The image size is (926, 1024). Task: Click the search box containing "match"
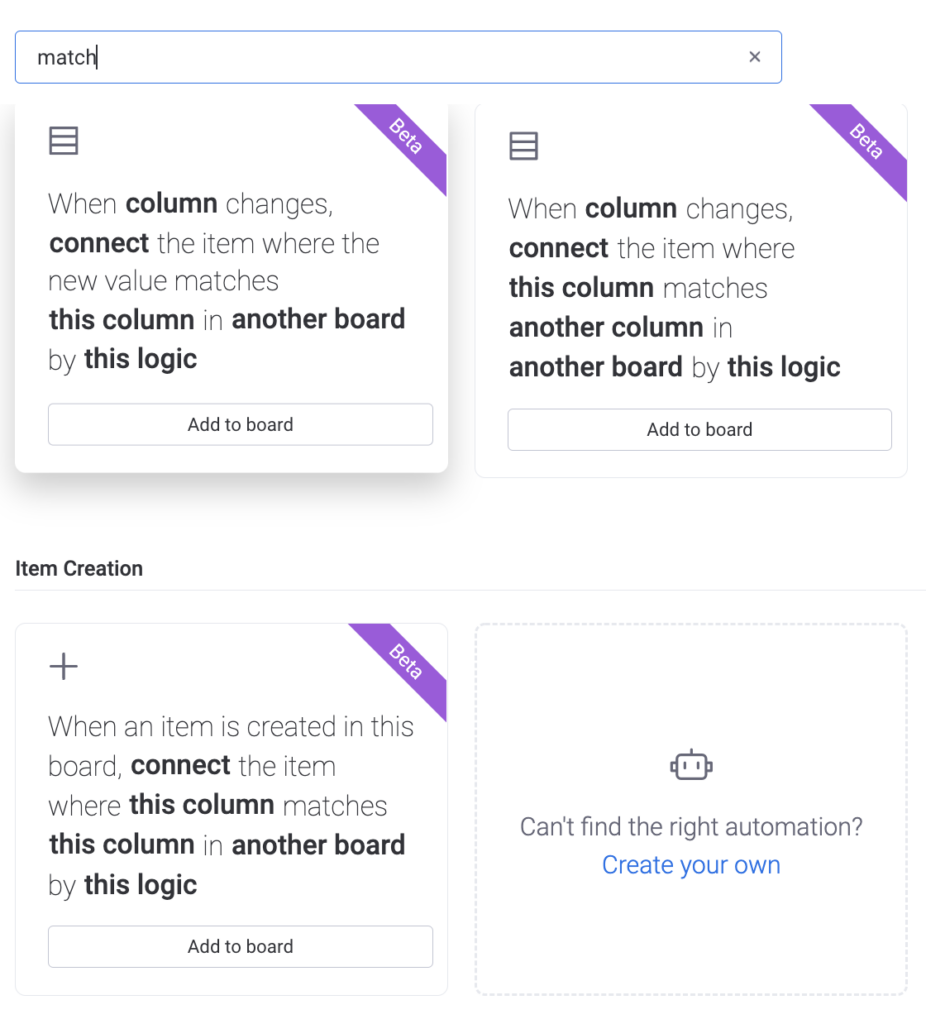[x=398, y=57]
